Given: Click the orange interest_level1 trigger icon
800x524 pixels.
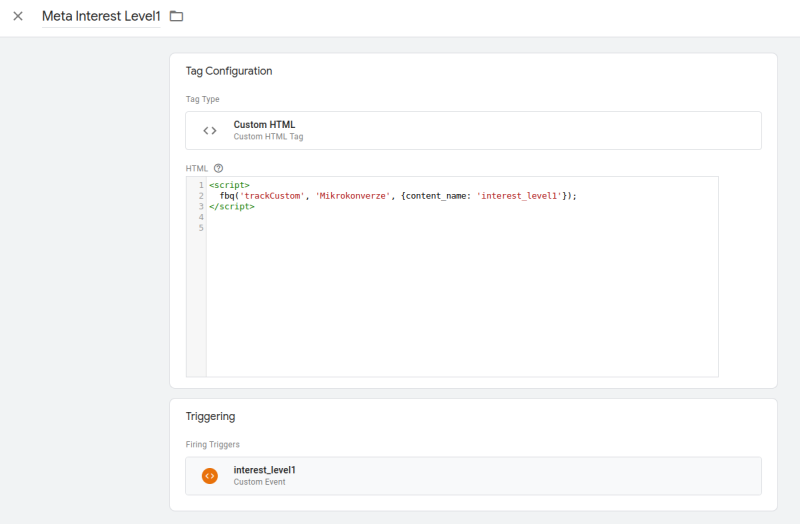Looking at the screenshot, I should click(210, 476).
